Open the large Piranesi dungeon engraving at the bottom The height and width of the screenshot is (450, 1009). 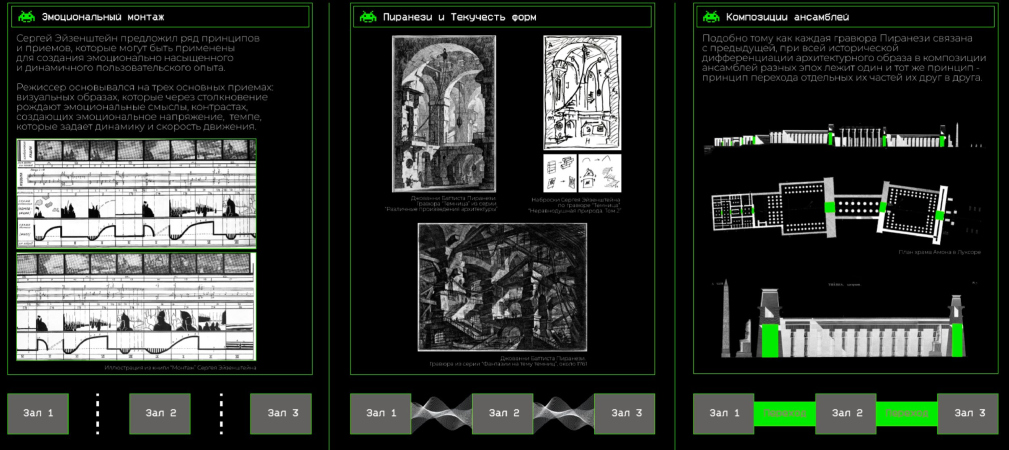pyautogui.click(x=502, y=288)
